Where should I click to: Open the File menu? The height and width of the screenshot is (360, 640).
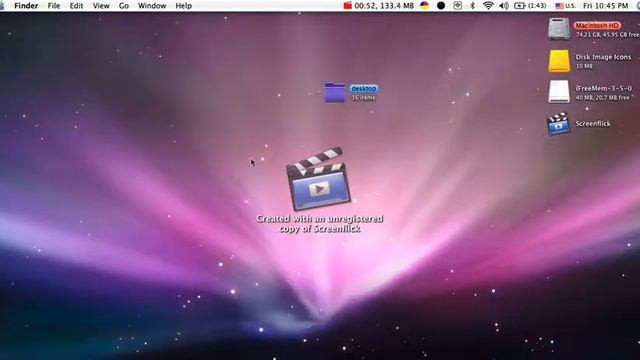click(x=53, y=6)
